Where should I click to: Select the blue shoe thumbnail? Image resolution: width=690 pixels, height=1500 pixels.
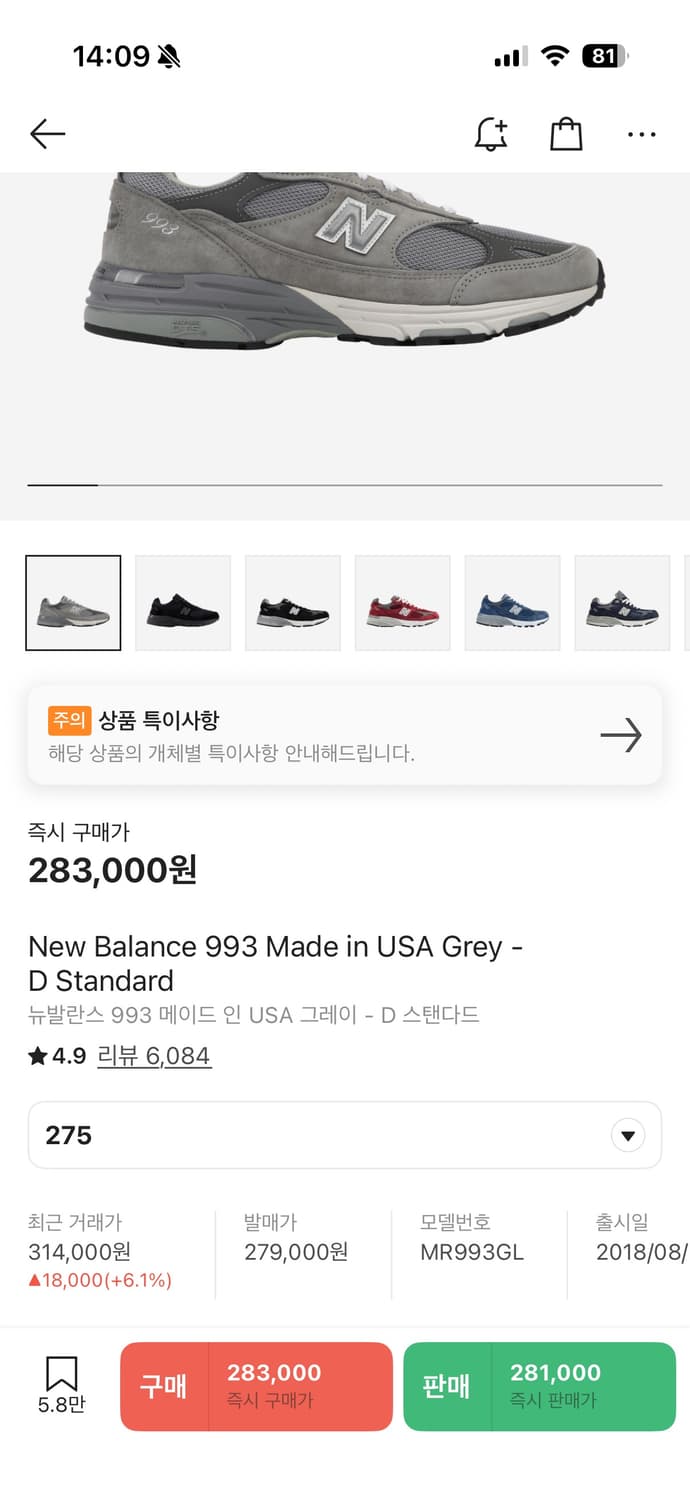(513, 603)
